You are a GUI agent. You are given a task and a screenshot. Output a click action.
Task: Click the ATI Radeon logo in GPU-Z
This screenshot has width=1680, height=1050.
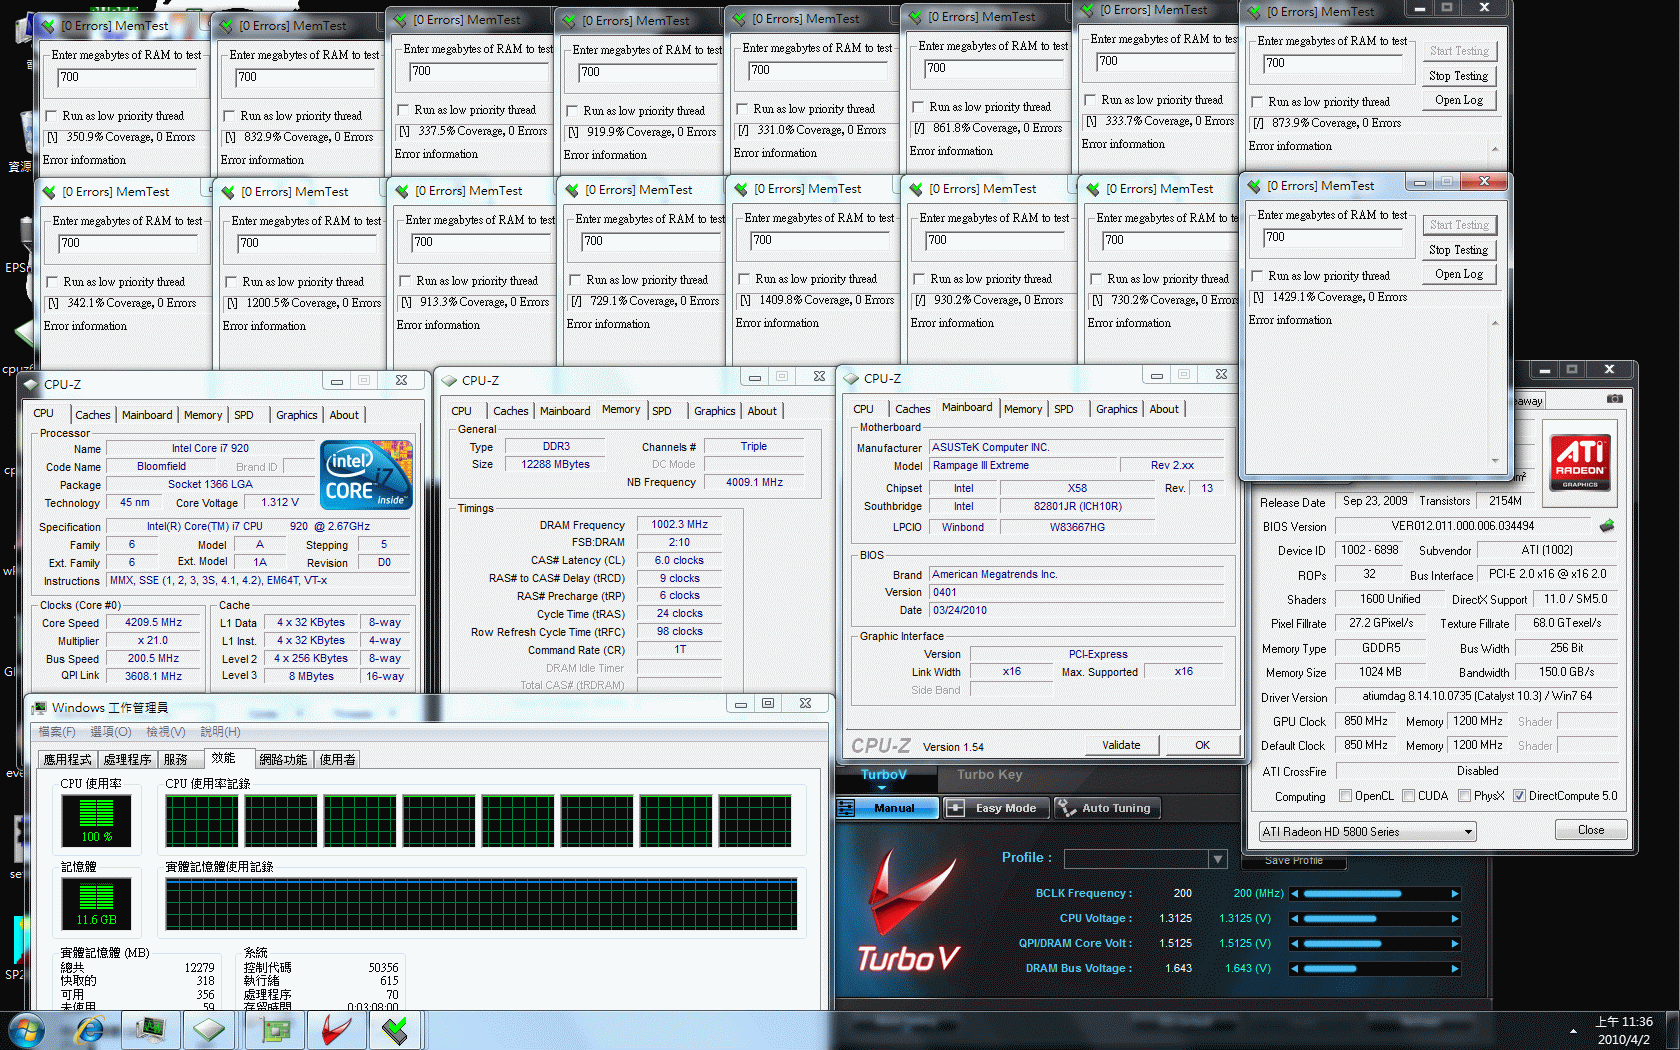click(x=1580, y=461)
